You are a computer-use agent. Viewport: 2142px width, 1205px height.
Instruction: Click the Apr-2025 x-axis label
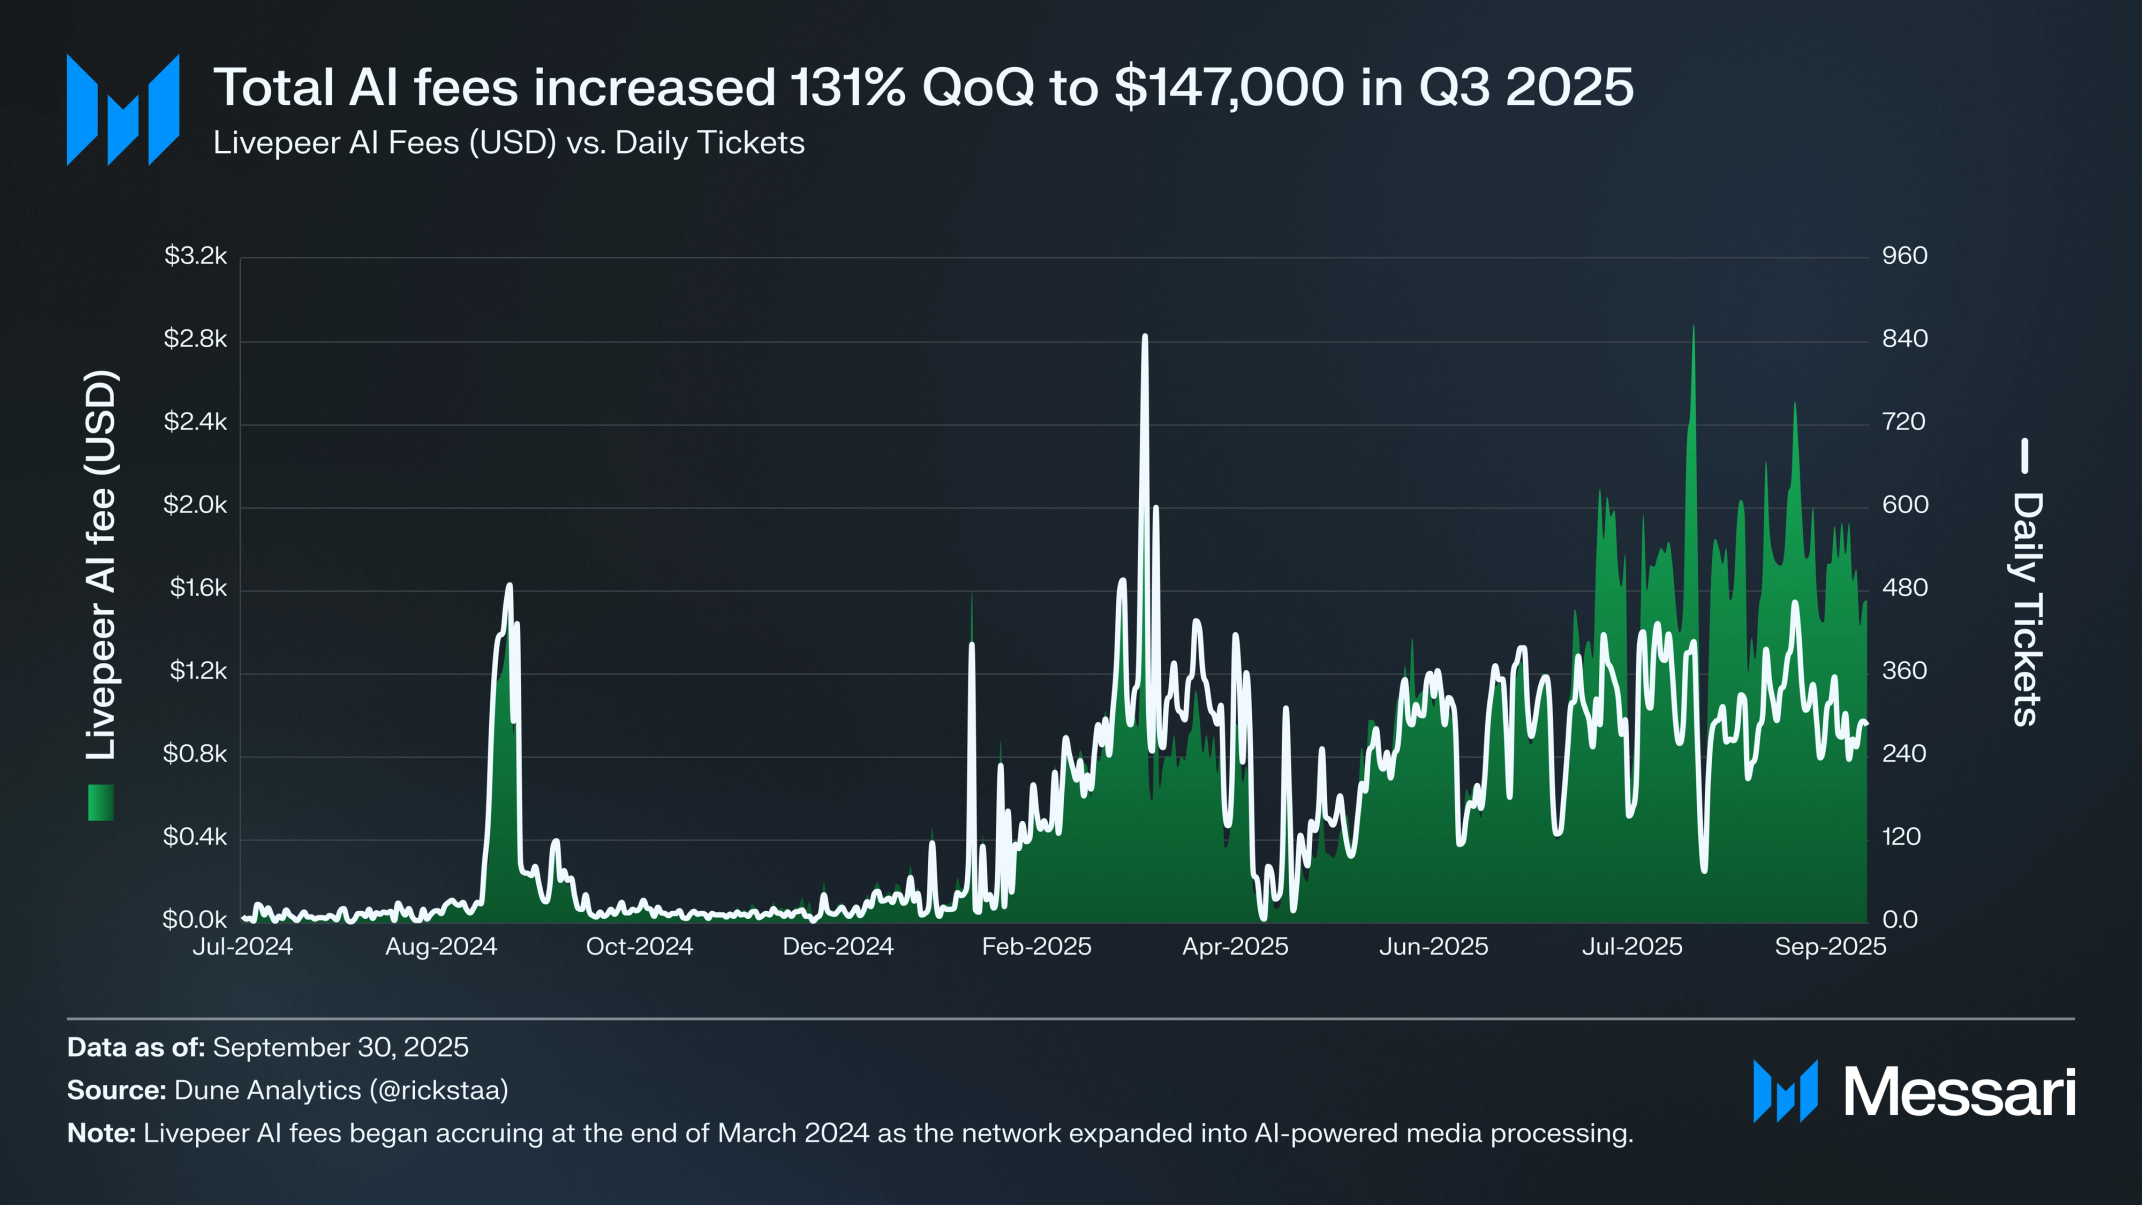[1235, 946]
